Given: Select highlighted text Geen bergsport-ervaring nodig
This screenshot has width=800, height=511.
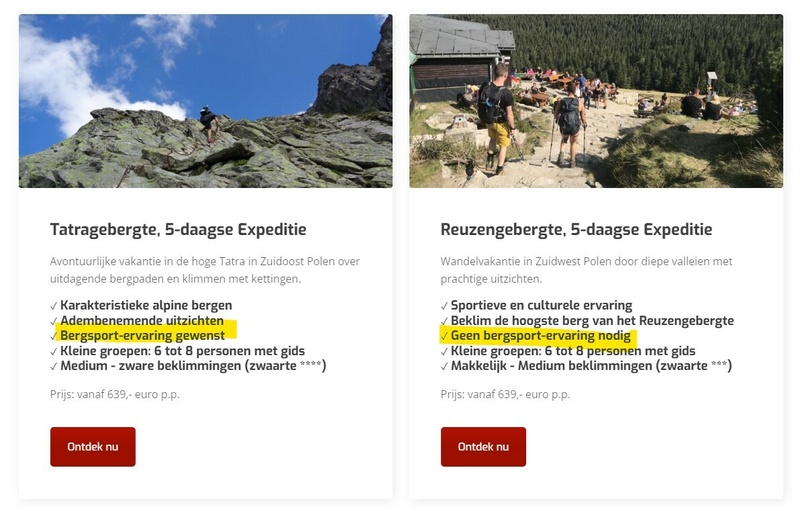Looking at the screenshot, I should tap(541, 336).
